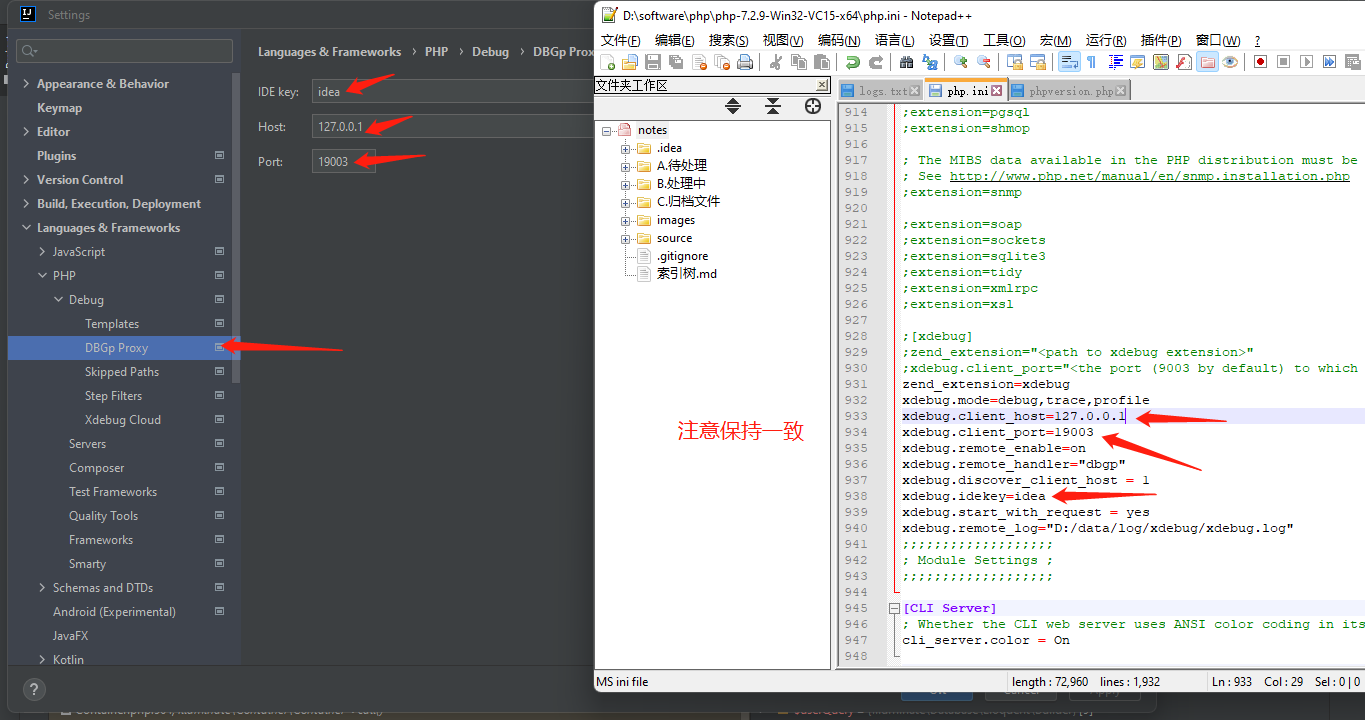Viewport: 1365px width, 720px height.
Task: Toggle file monitoring eye icon
Action: (x=1231, y=62)
